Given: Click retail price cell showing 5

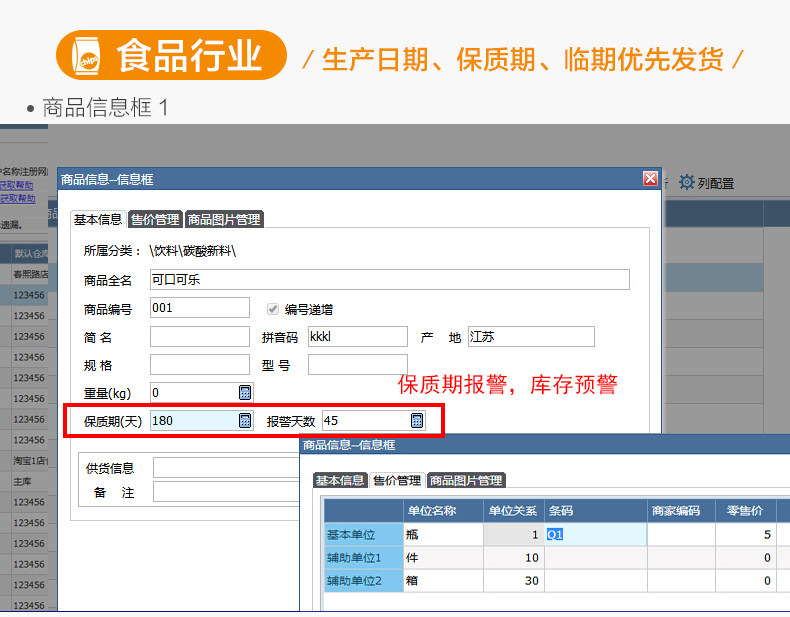Looking at the screenshot, I should coord(746,534).
